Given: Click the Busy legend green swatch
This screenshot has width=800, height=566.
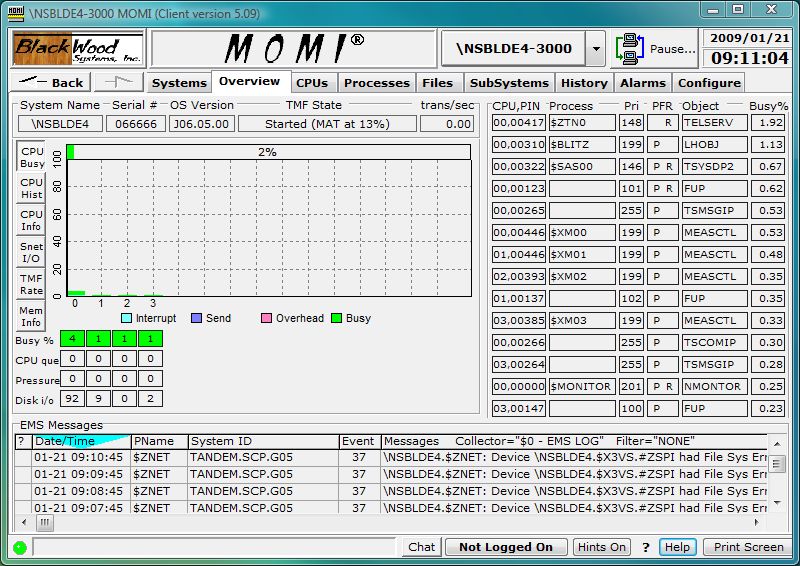Looking at the screenshot, I should pyautogui.click(x=336, y=318).
